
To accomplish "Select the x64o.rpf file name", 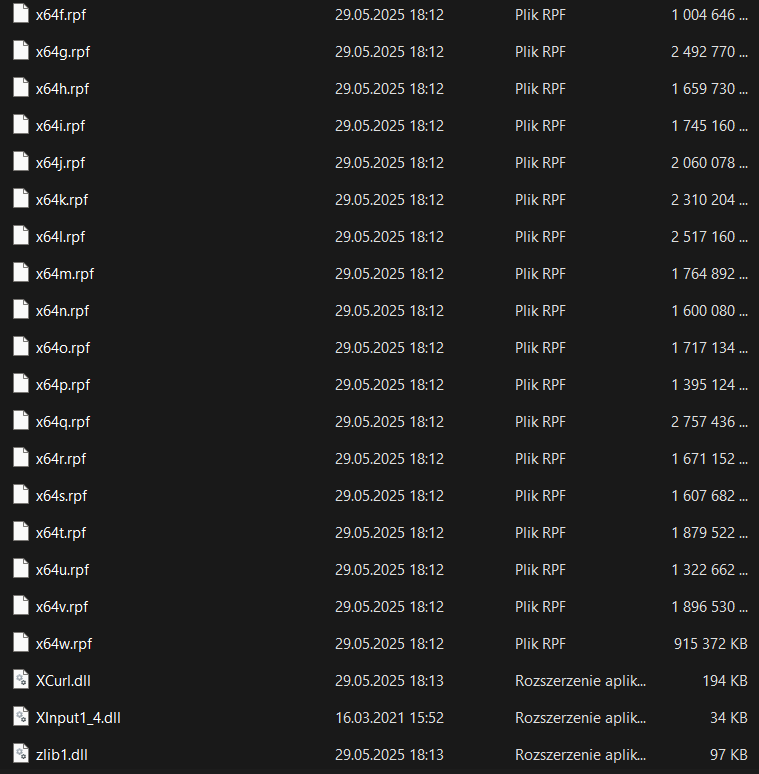I will (62, 347).
